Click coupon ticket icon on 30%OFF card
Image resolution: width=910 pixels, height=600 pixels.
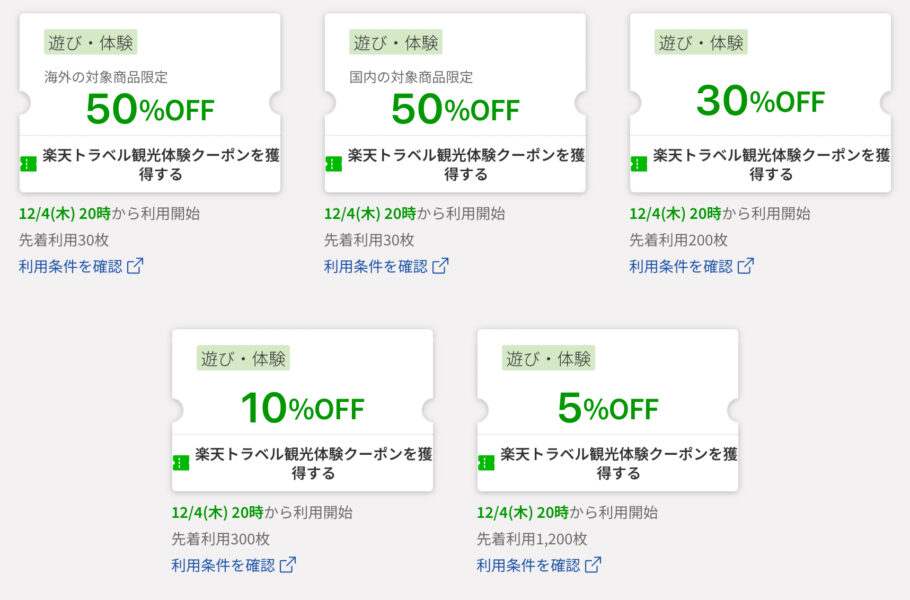click(x=639, y=164)
